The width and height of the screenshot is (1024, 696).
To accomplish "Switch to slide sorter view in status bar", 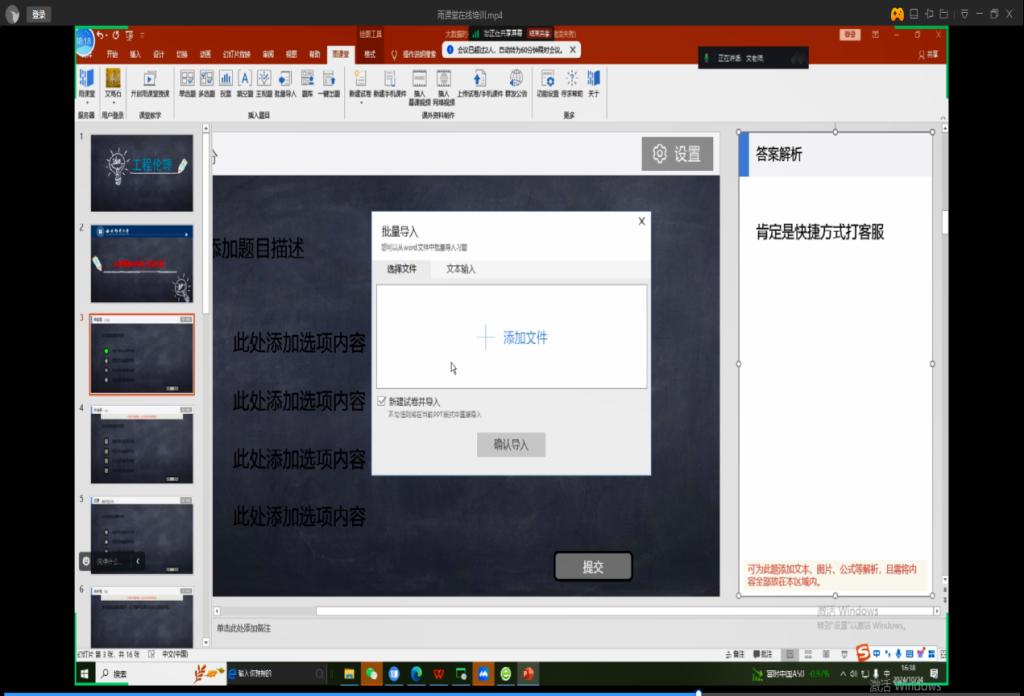I will (x=808, y=654).
